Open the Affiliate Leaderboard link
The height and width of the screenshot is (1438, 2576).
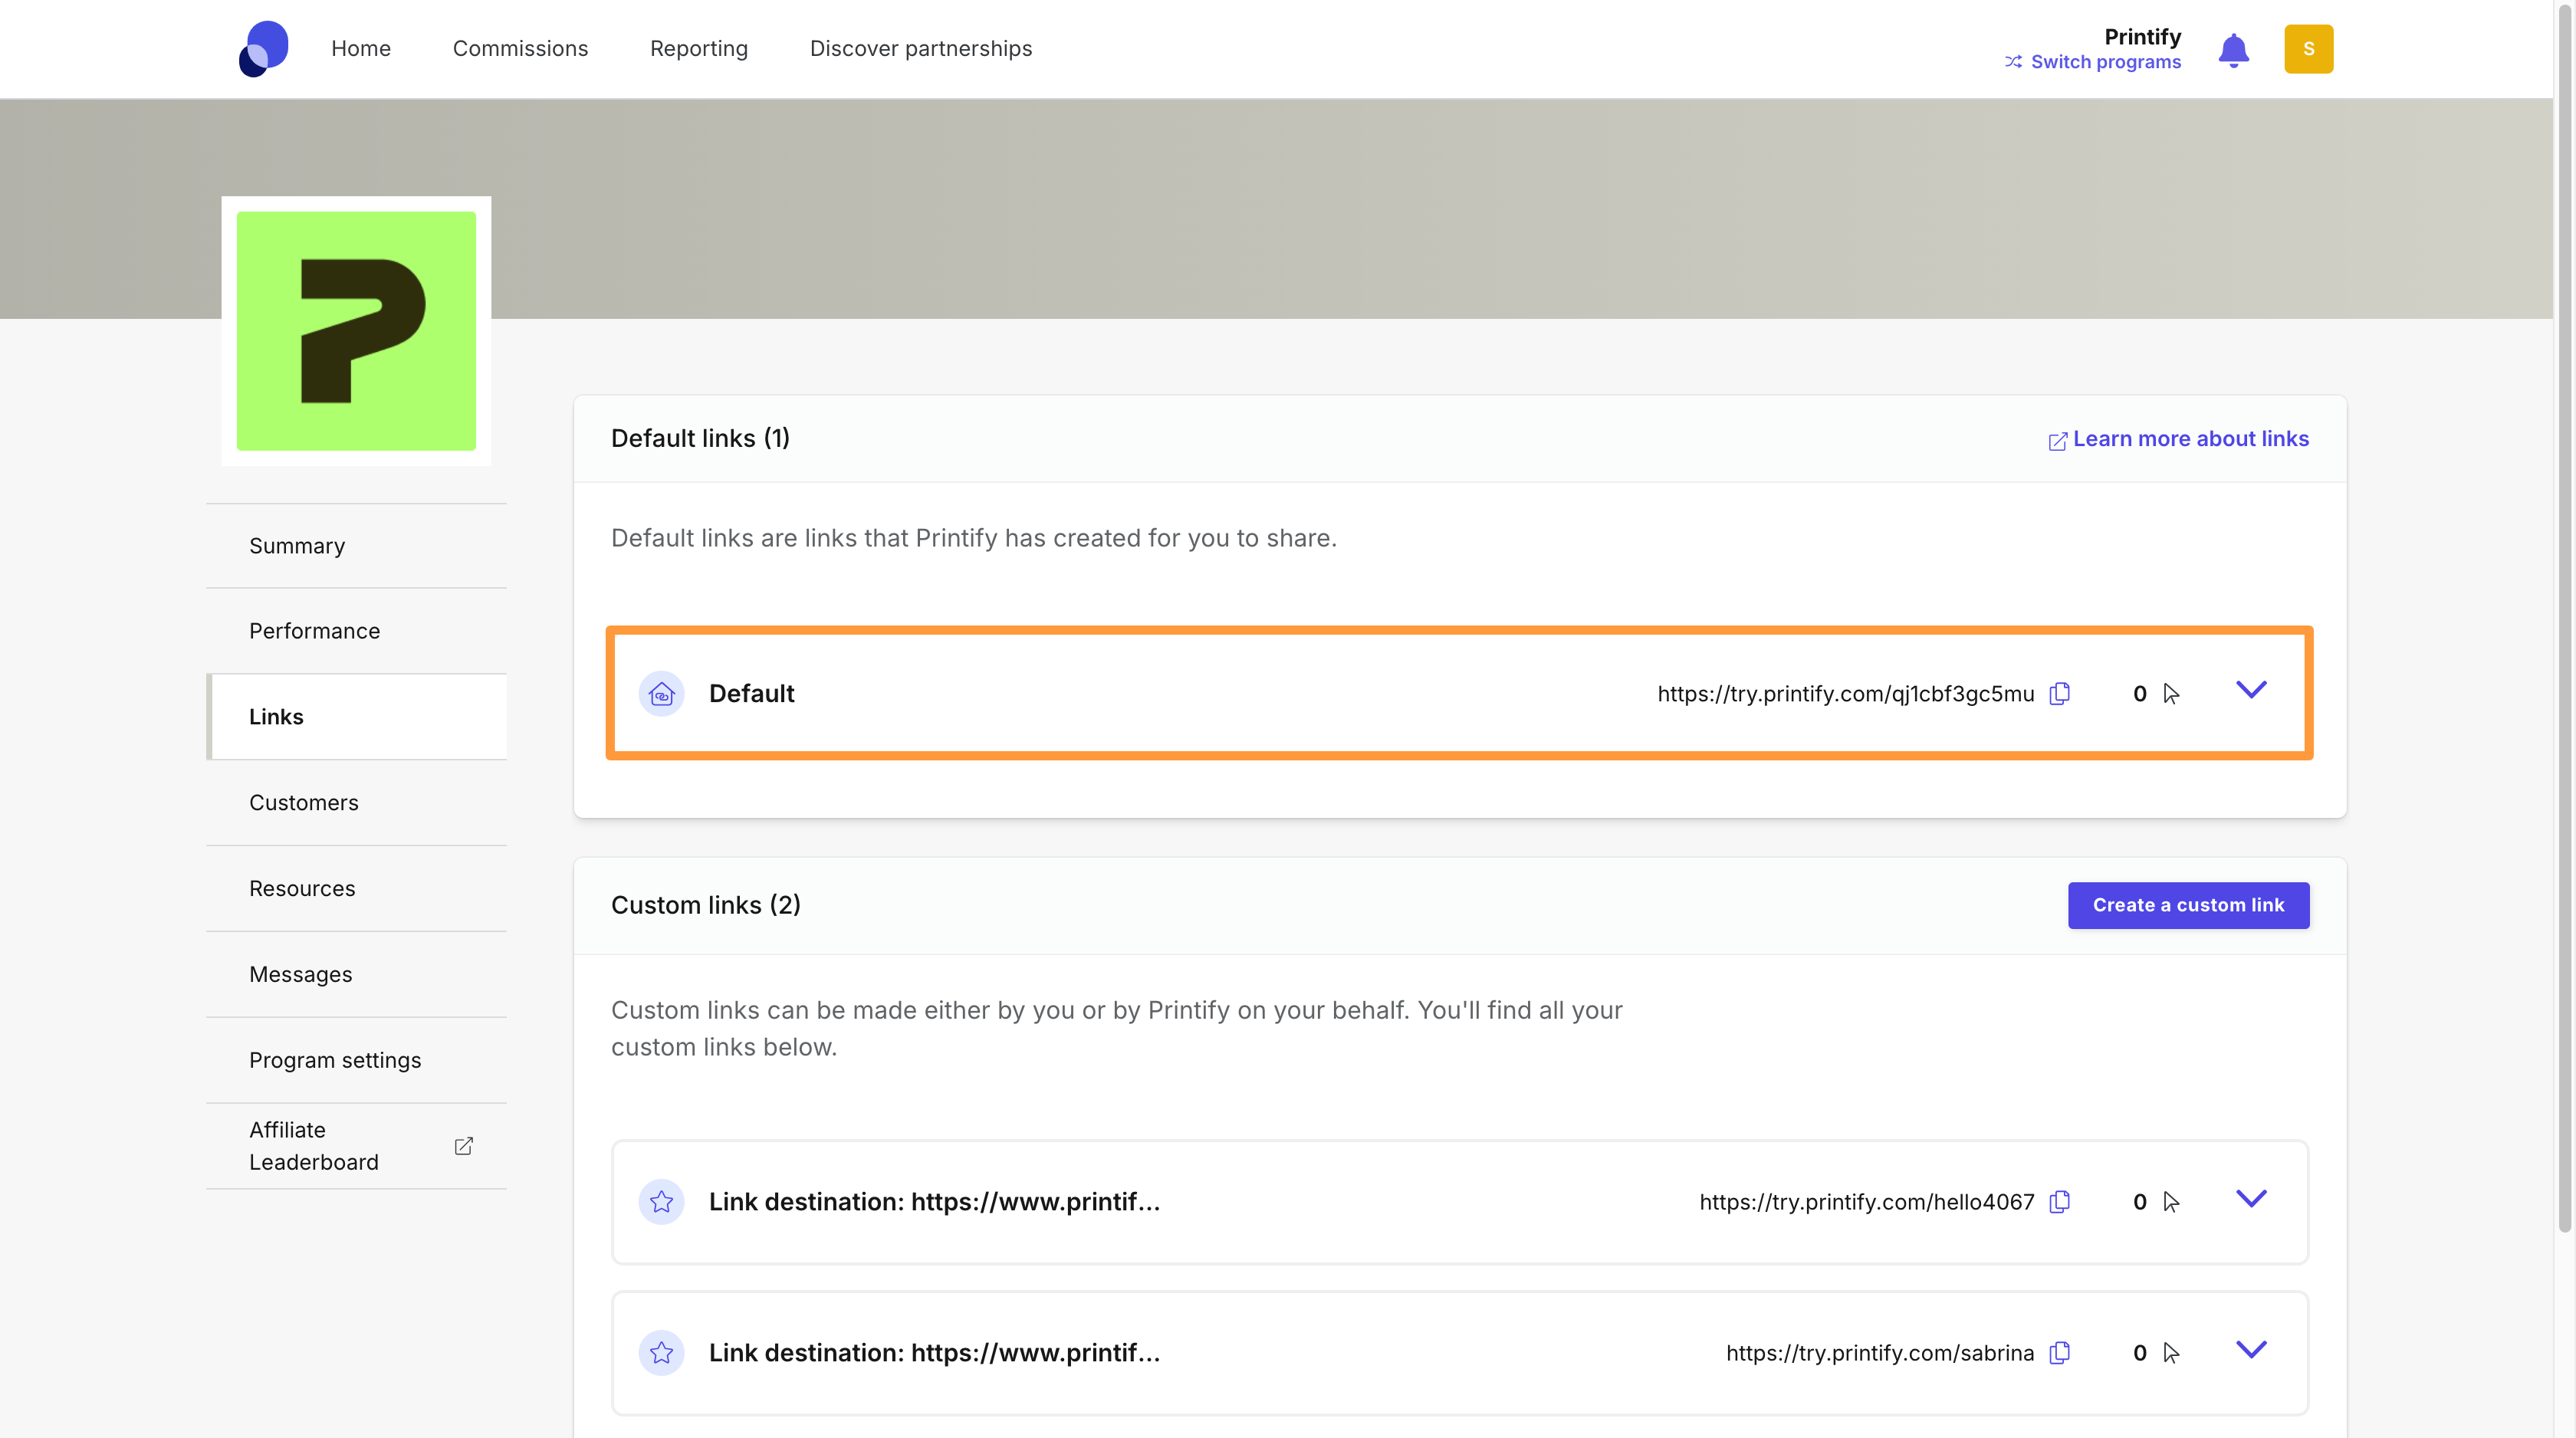(357, 1146)
